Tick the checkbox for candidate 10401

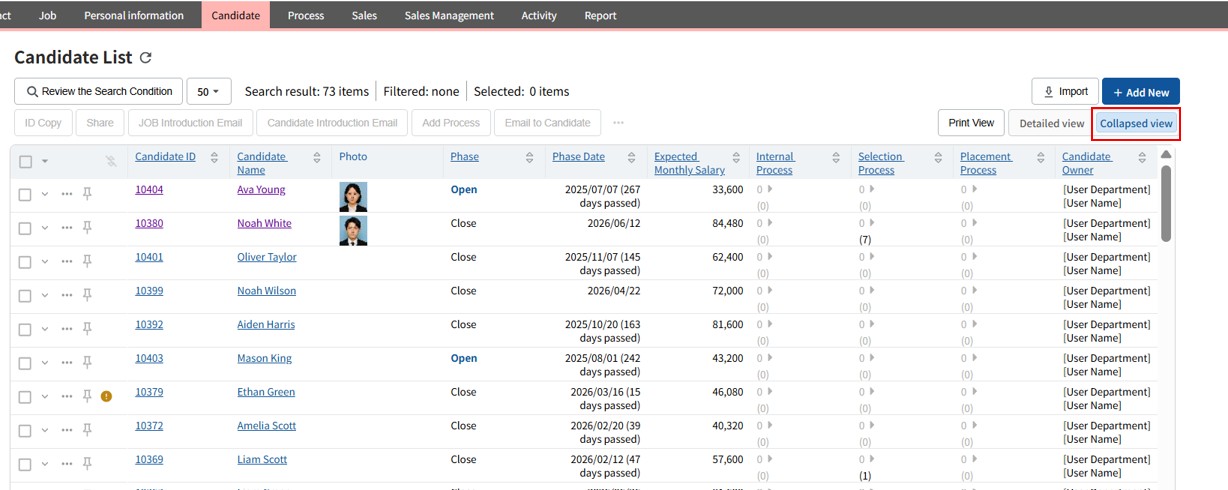coord(26,262)
